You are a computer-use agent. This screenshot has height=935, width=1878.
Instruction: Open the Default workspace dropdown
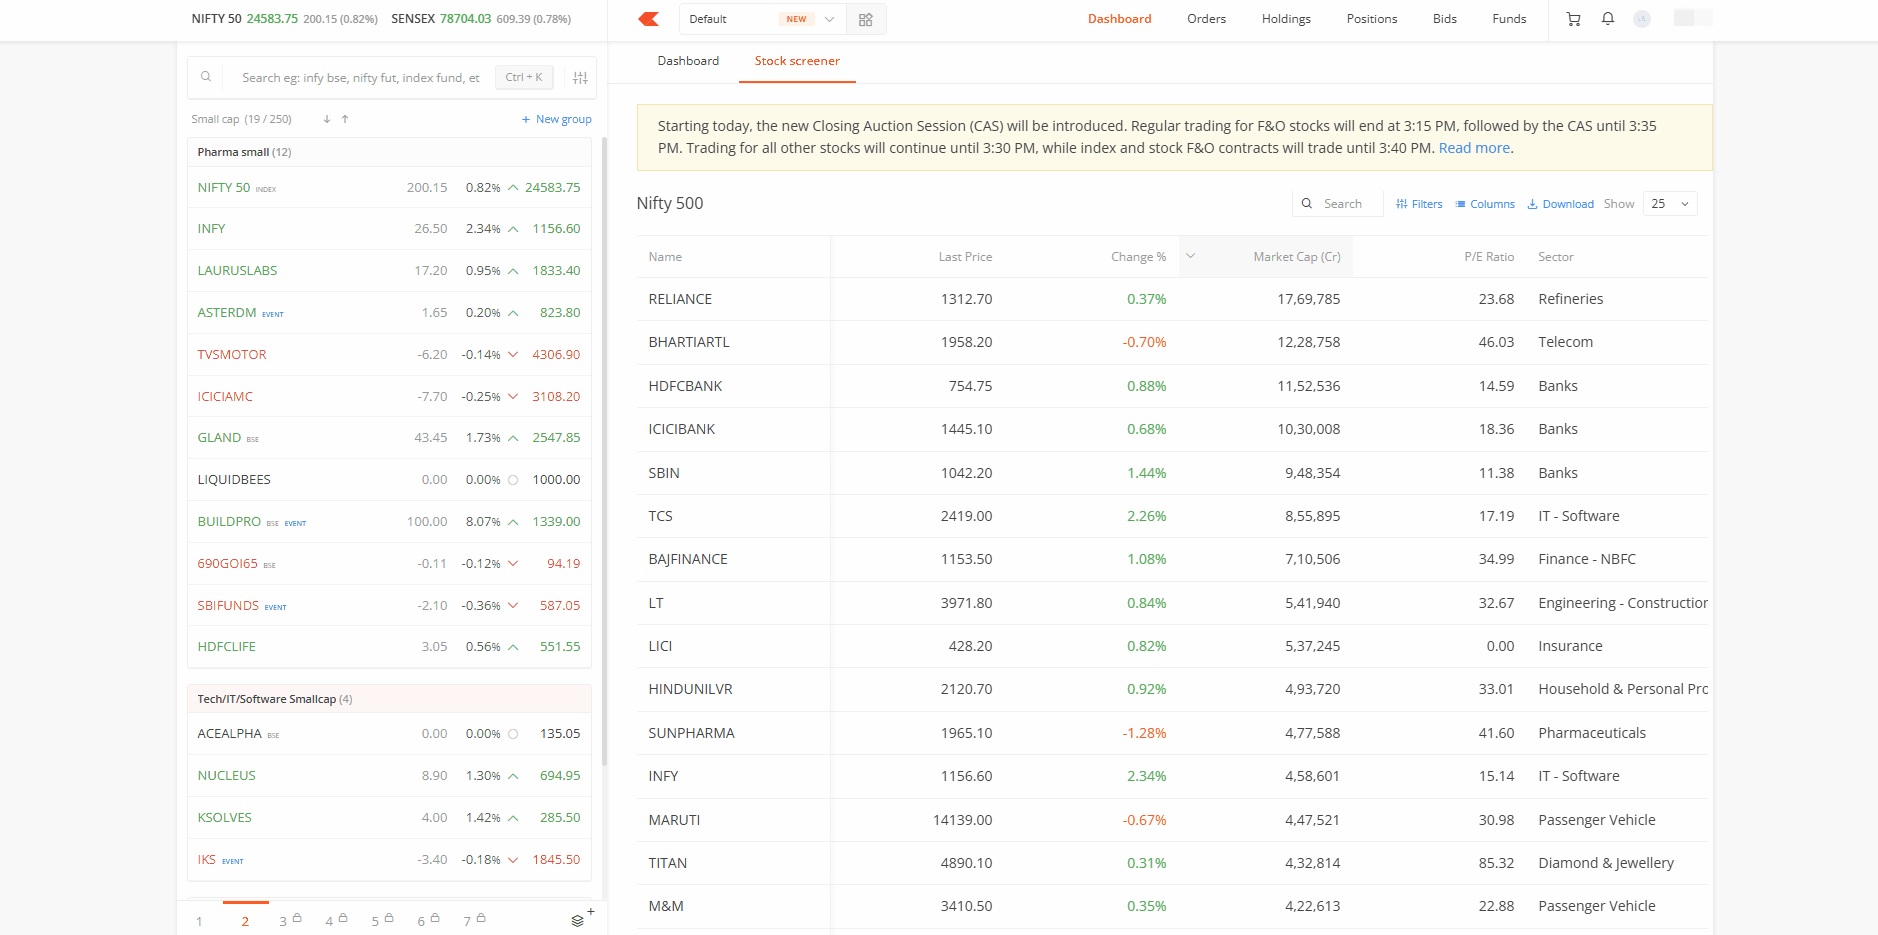click(762, 19)
